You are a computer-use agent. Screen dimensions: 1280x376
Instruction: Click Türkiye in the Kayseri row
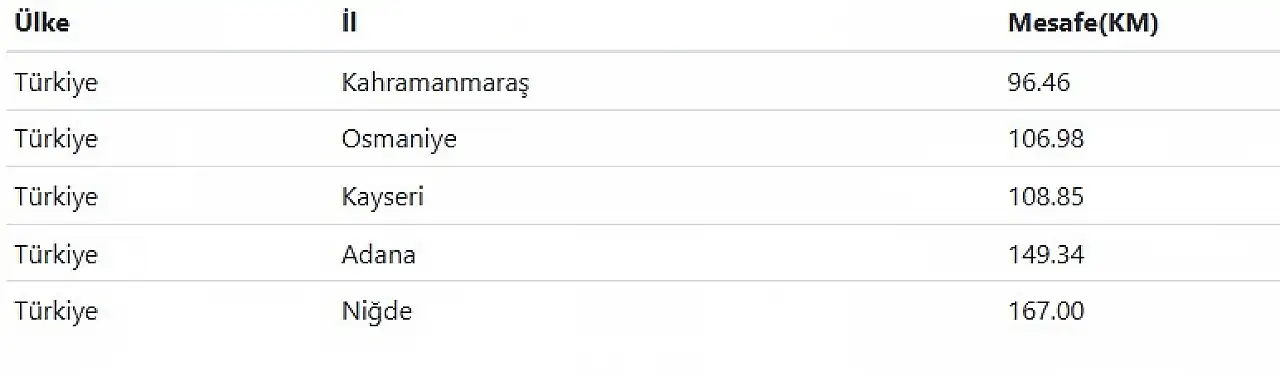click(56, 197)
